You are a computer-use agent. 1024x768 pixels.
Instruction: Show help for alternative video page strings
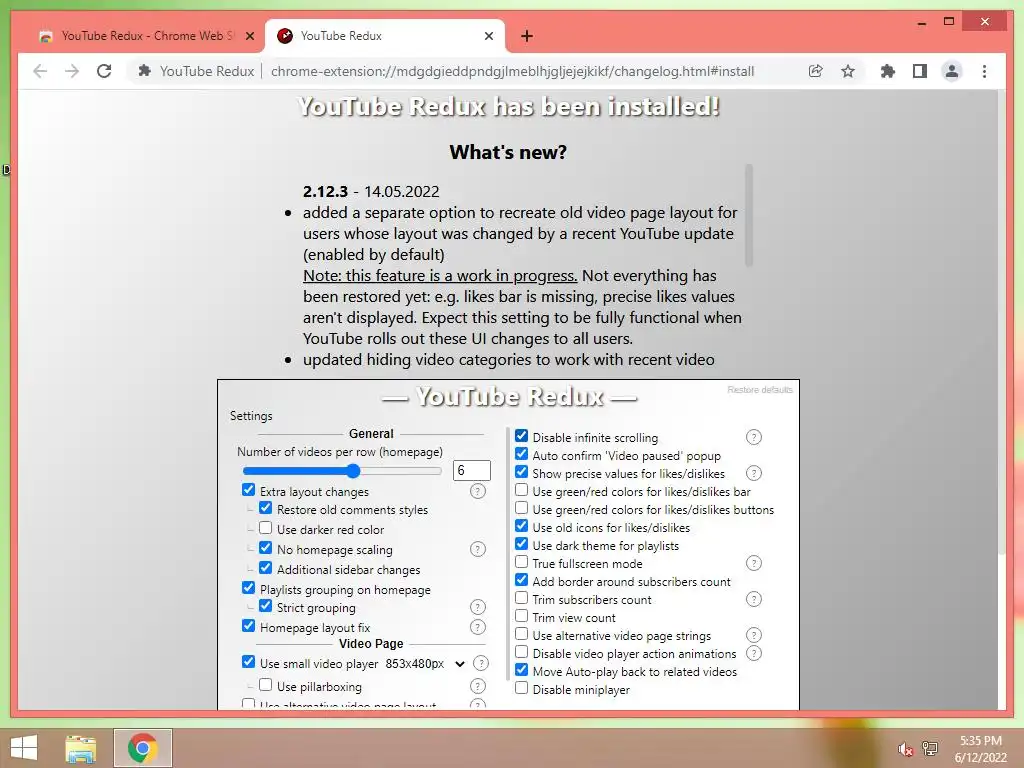(x=754, y=635)
